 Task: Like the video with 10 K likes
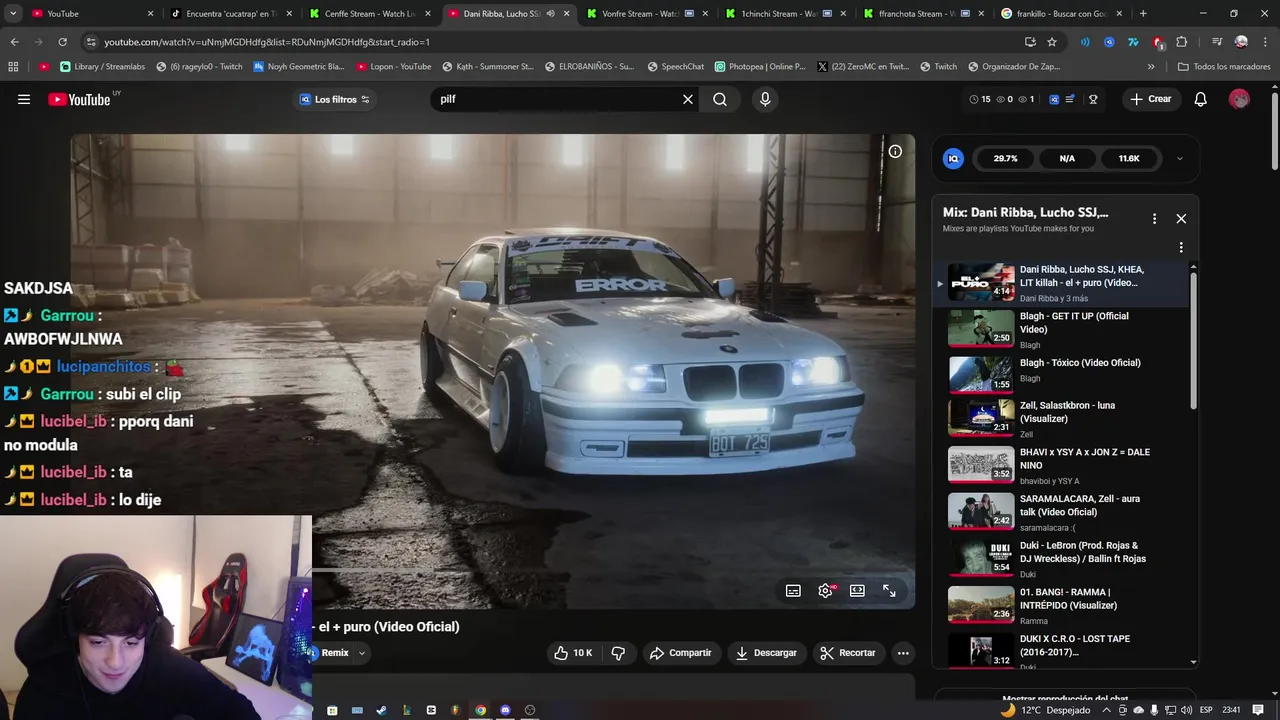(x=573, y=653)
